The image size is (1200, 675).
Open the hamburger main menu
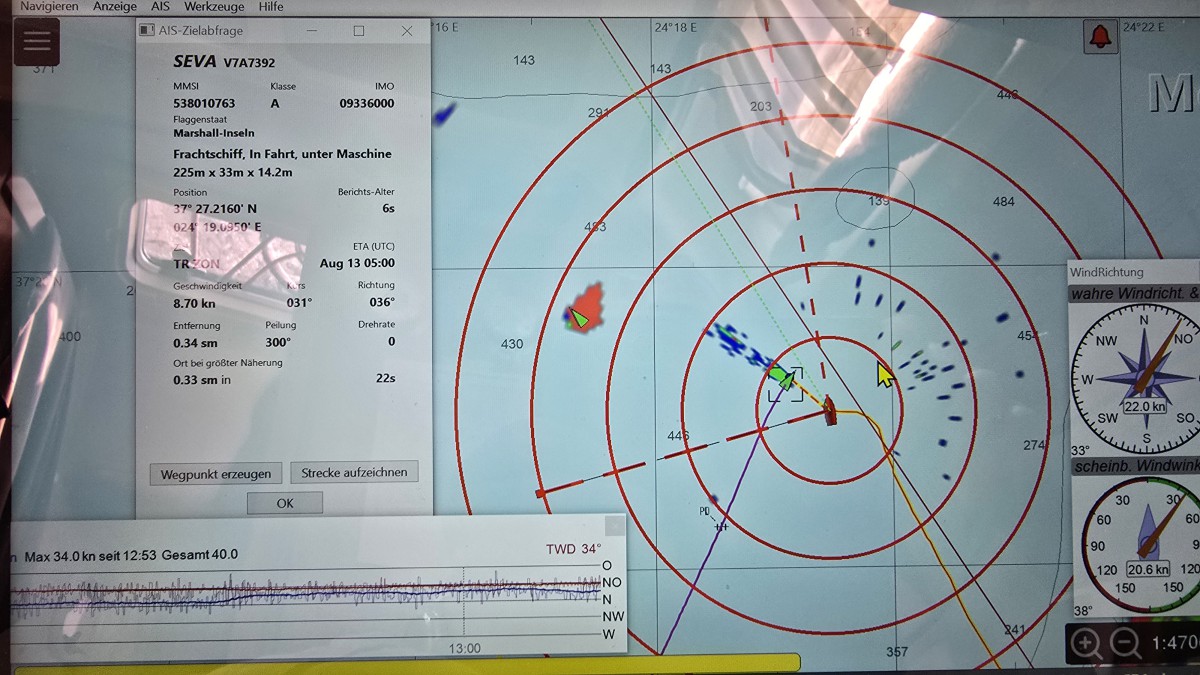coord(36,41)
